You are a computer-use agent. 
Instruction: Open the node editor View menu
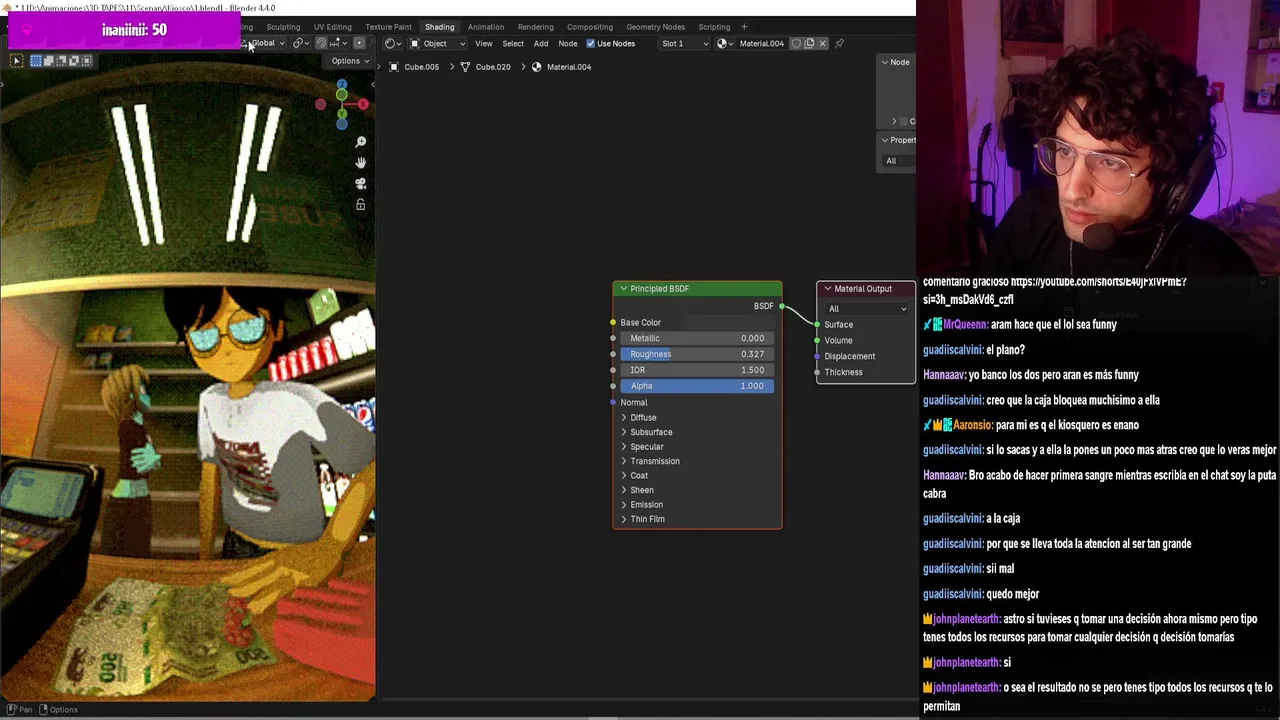(x=483, y=43)
